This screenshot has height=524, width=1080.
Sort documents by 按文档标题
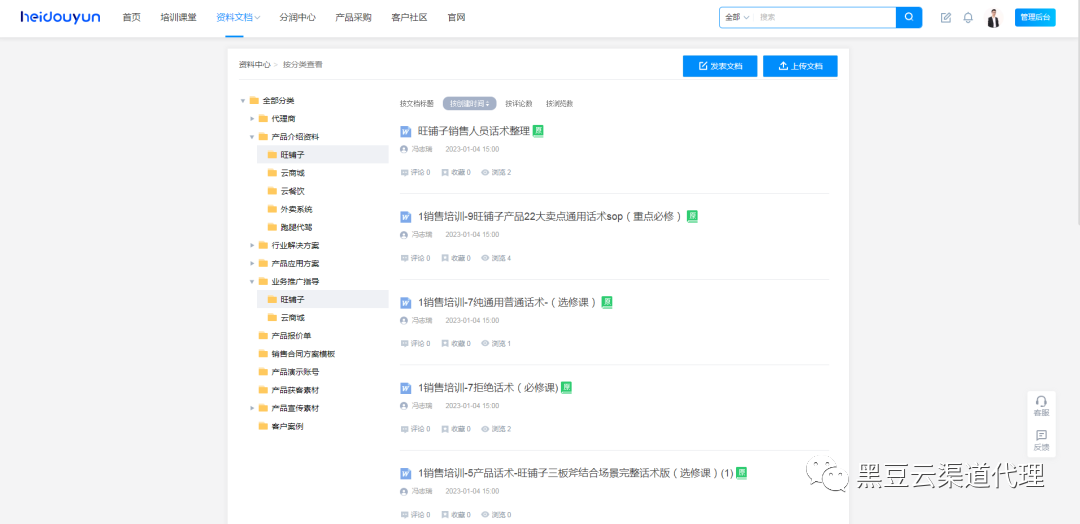pos(417,104)
